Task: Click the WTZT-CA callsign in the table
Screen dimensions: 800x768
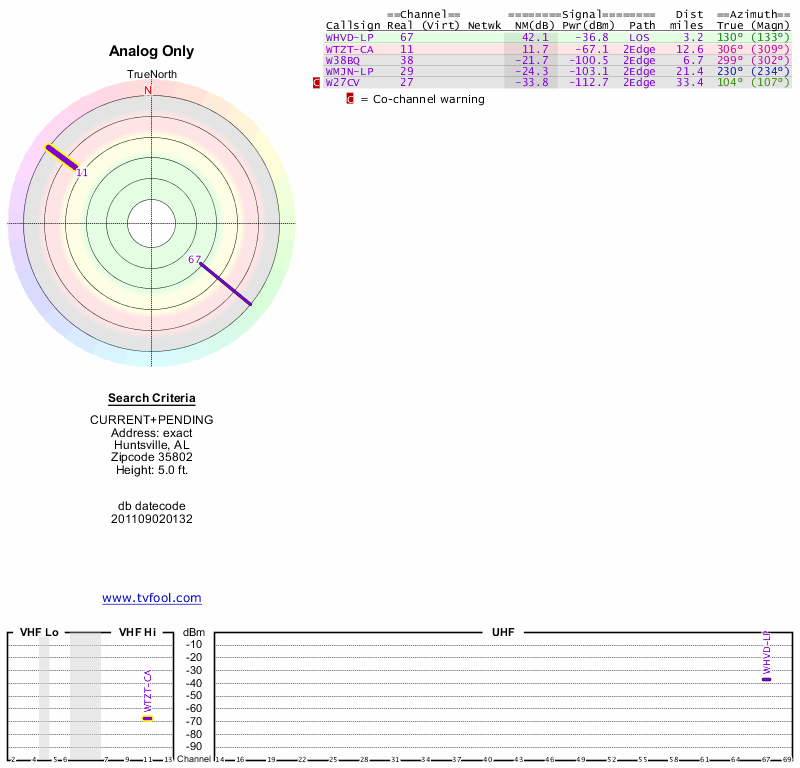Action: (349, 49)
